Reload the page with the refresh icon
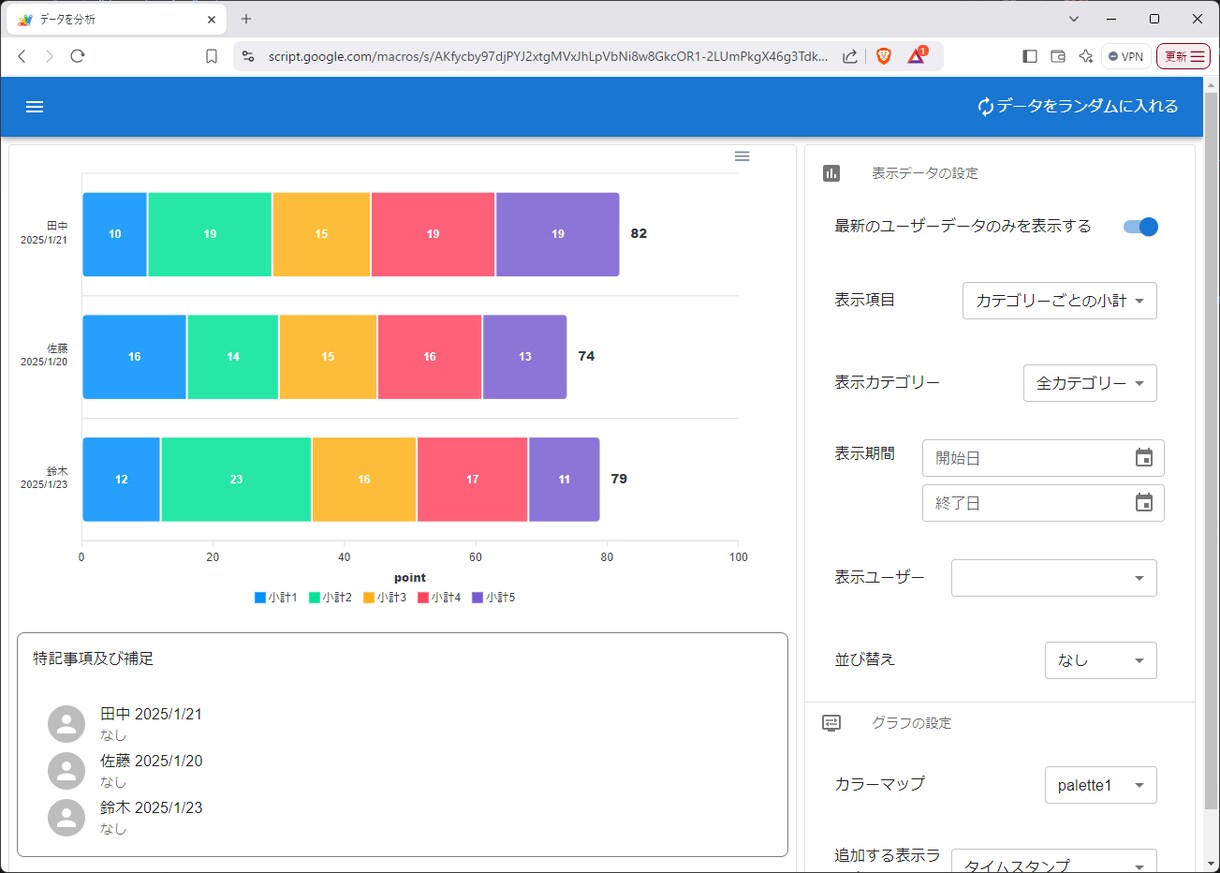The image size is (1220, 873). tap(77, 57)
